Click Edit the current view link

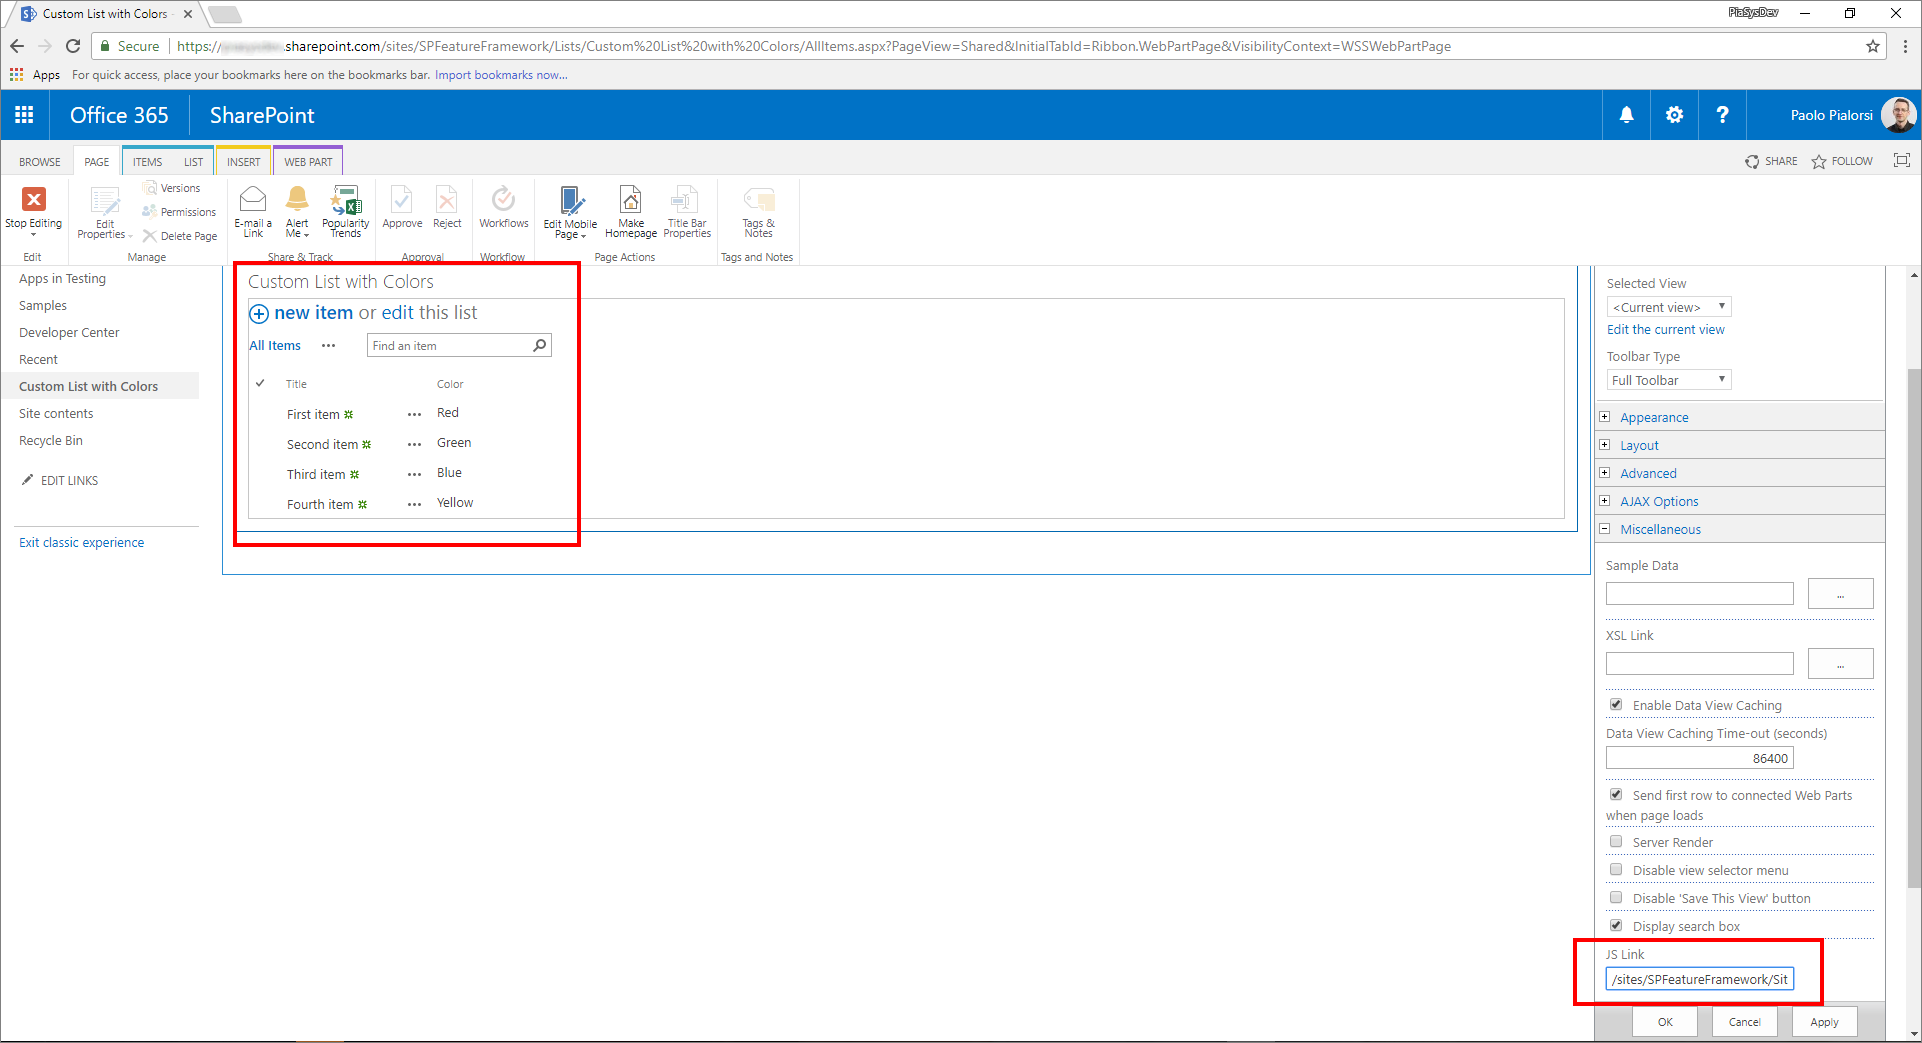1665,329
